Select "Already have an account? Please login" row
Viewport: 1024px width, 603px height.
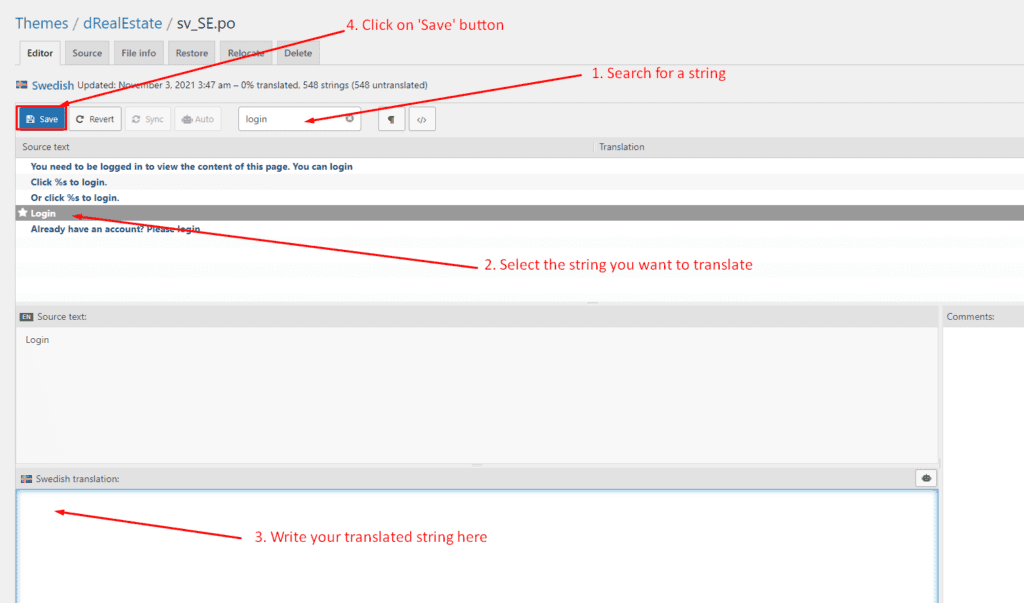pyautogui.click(x=115, y=229)
